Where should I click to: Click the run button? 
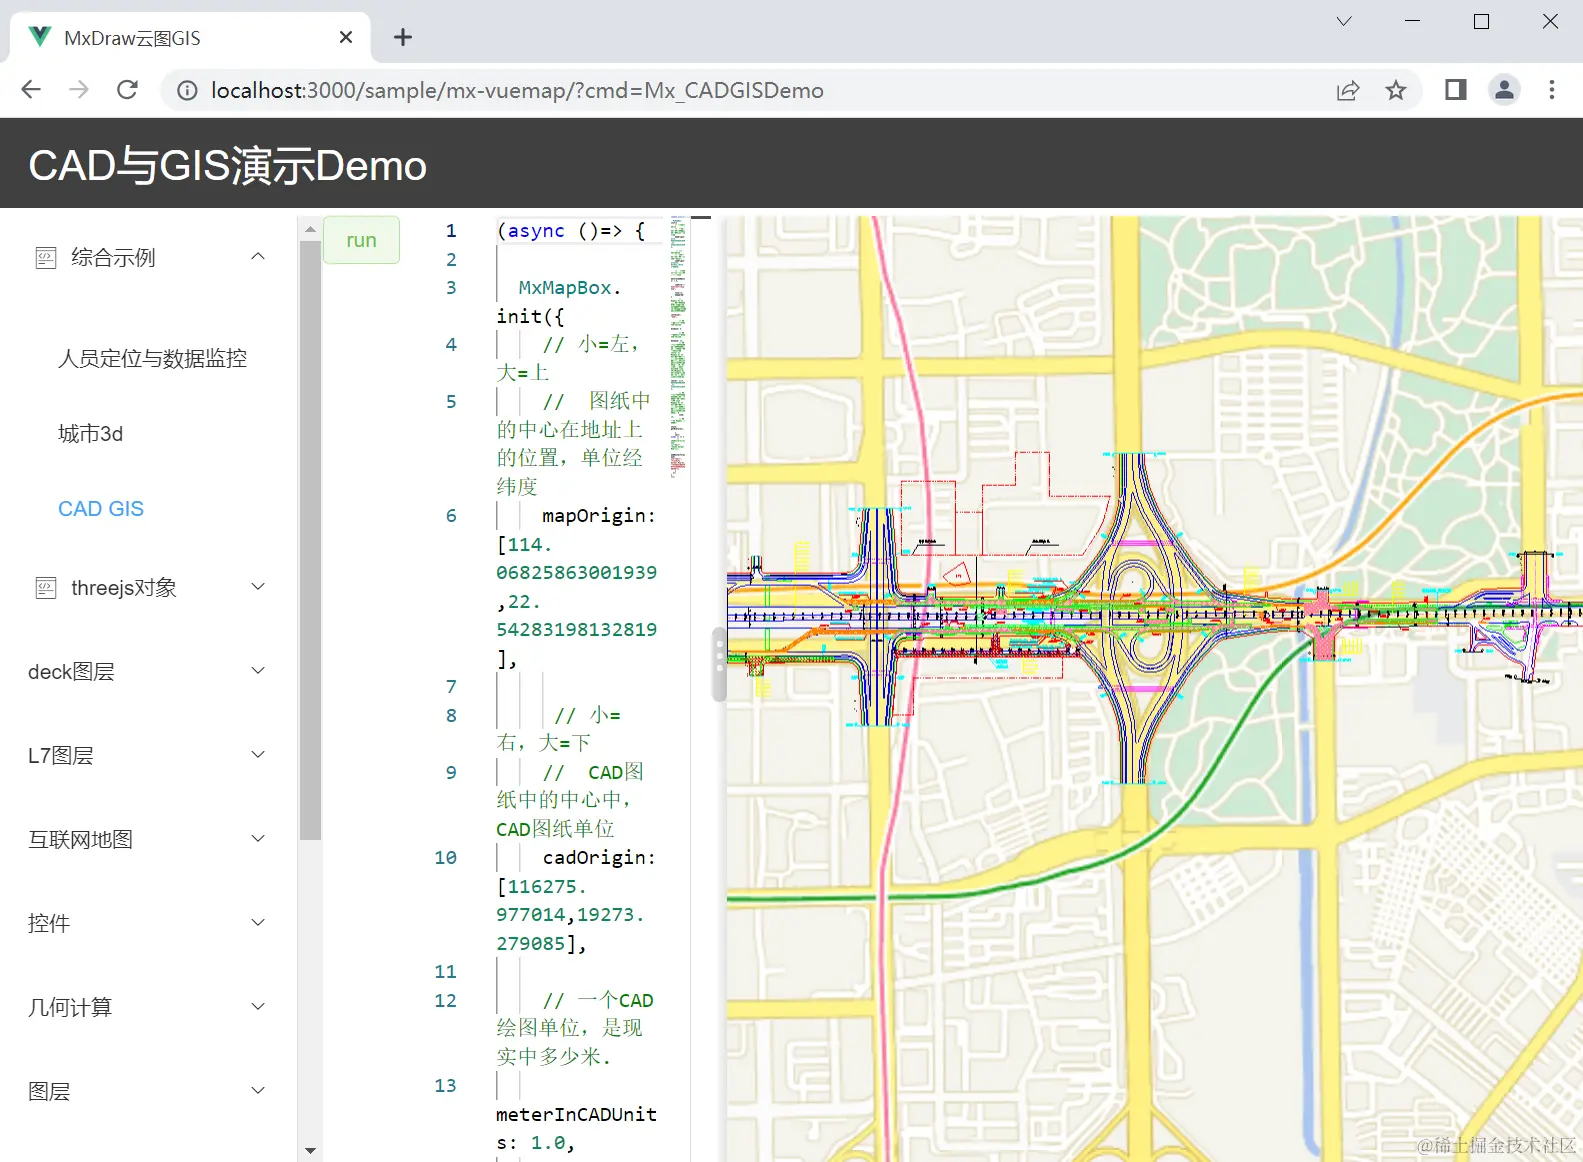pos(361,240)
